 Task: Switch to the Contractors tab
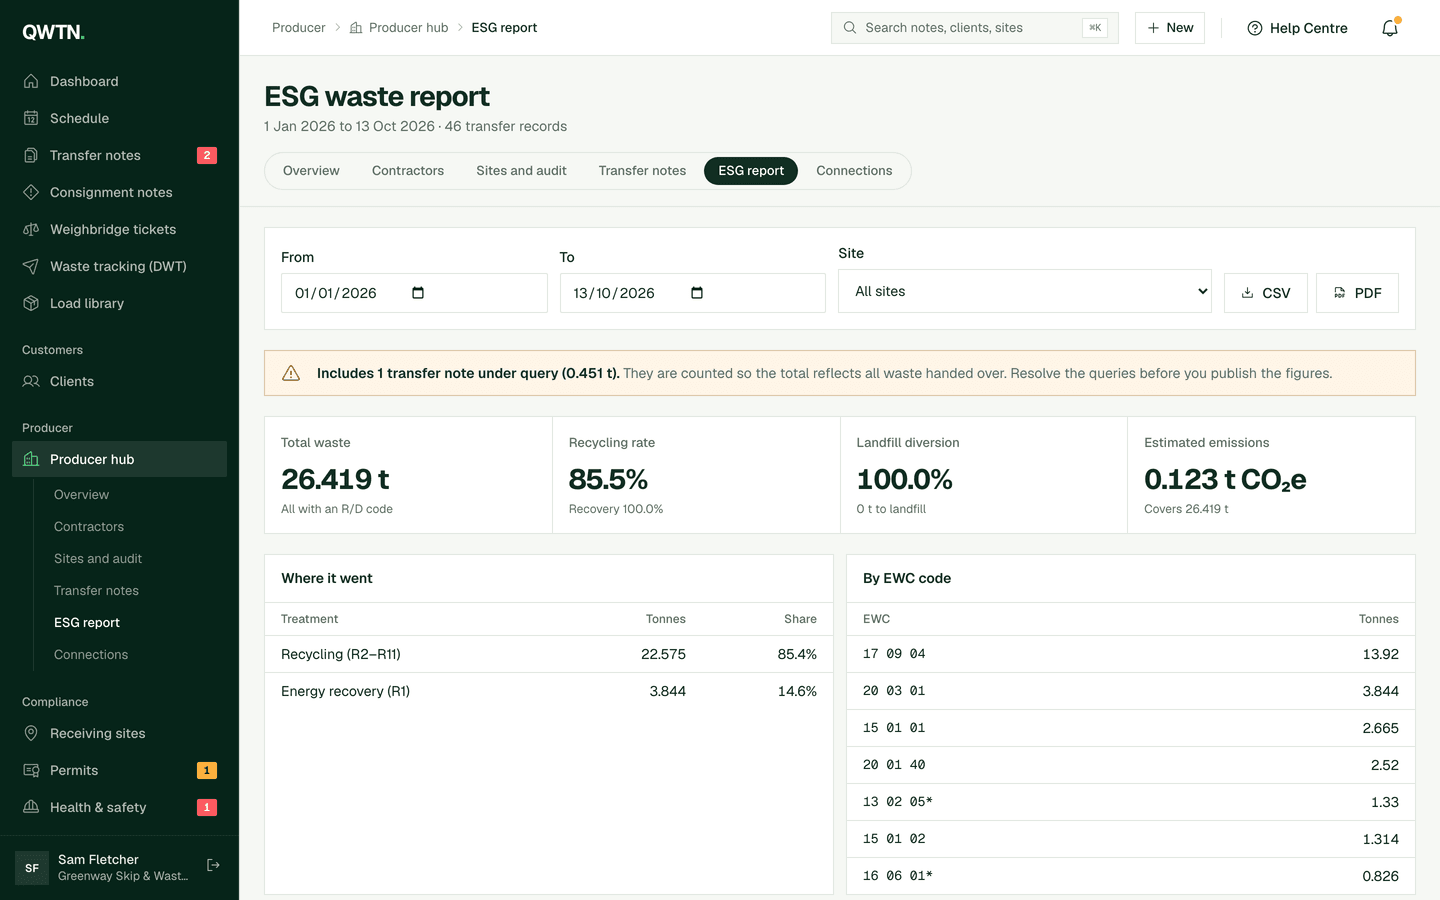(408, 171)
